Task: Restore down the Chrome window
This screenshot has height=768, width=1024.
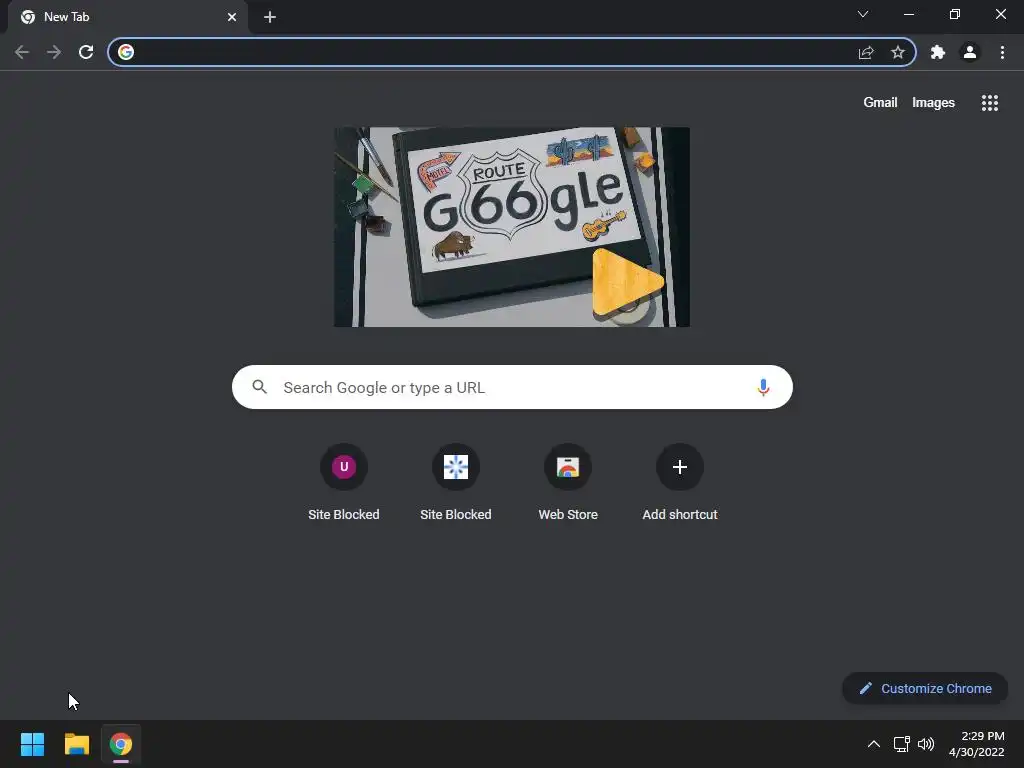Action: point(955,14)
